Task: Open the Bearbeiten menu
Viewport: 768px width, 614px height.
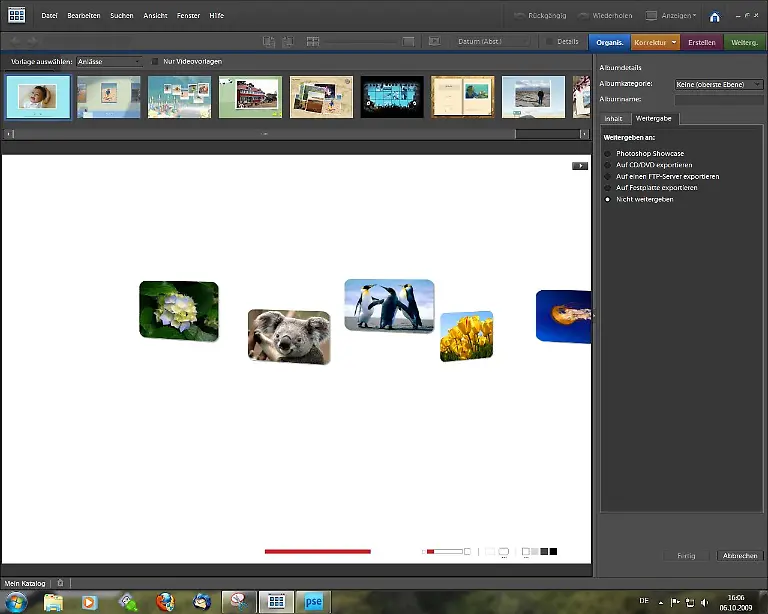Action: point(84,16)
